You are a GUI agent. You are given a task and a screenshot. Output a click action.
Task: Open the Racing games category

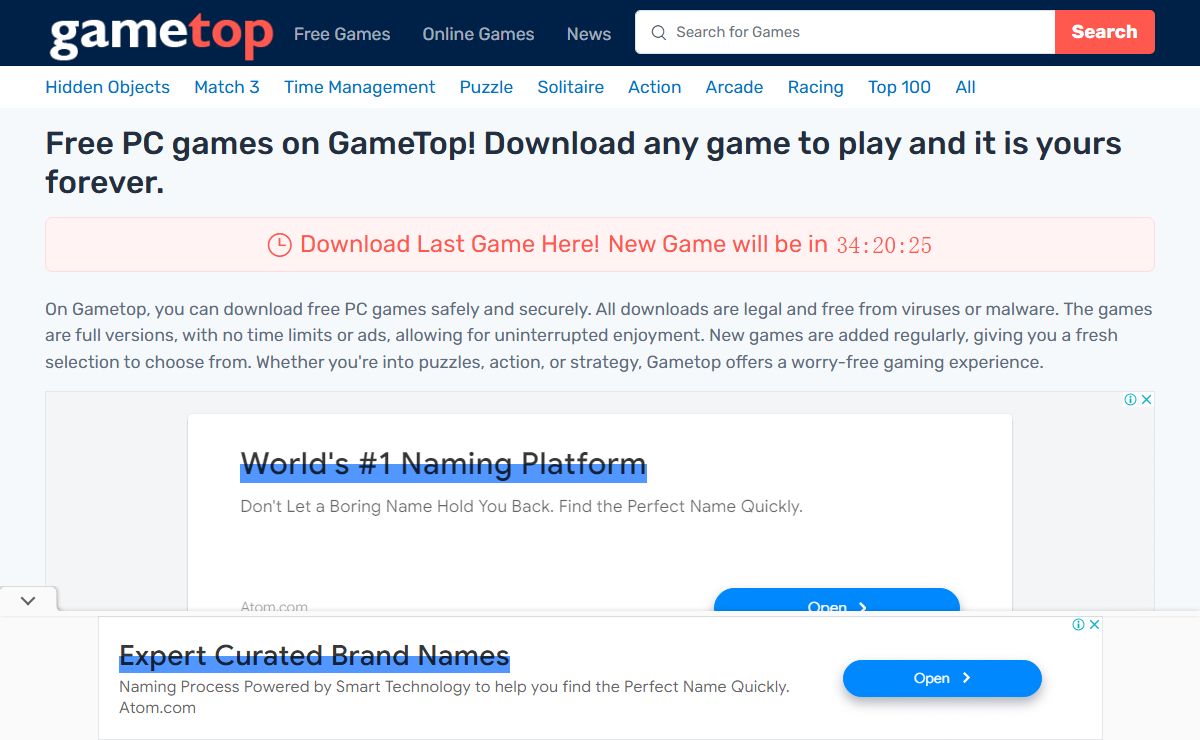[816, 87]
